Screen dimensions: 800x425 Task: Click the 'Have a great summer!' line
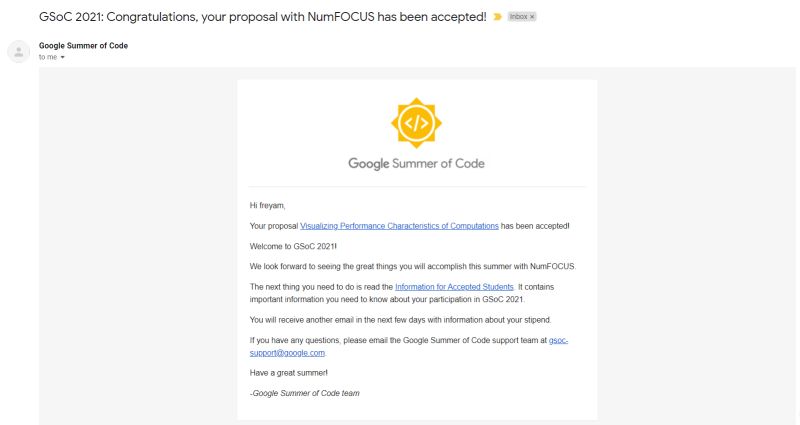coord(288,373)
